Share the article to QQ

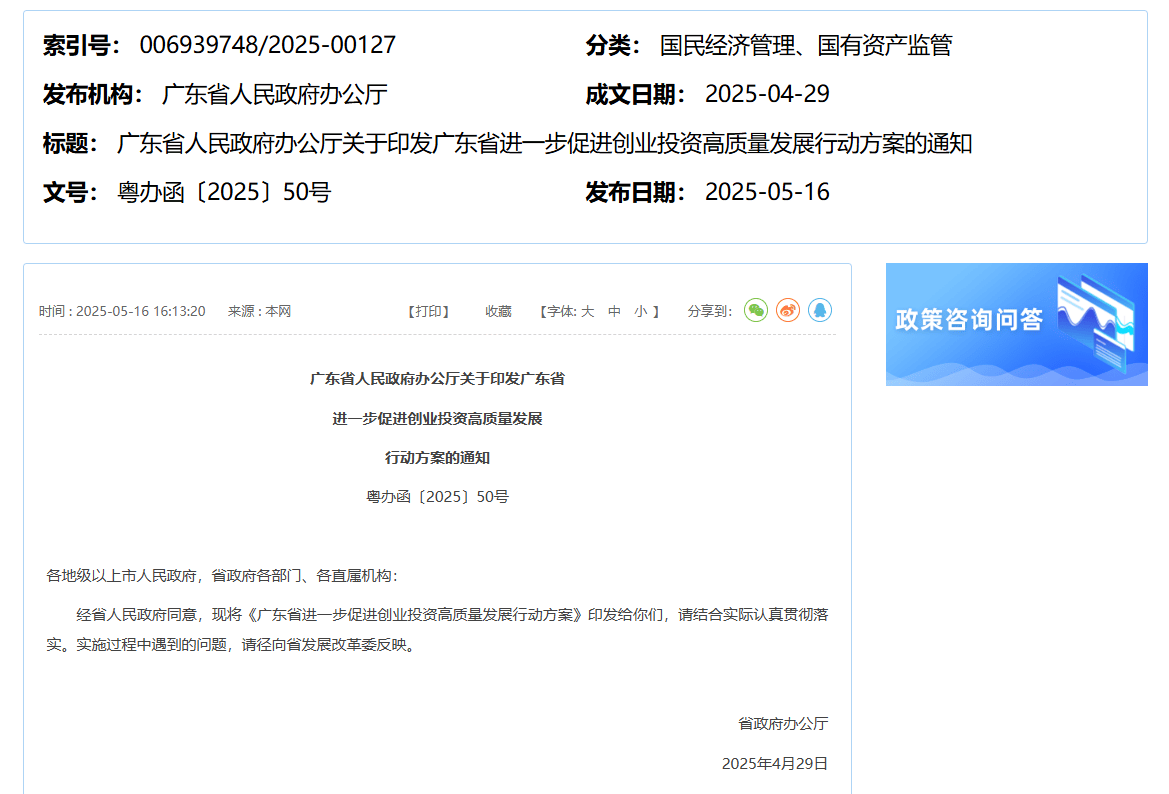point(820,310)
